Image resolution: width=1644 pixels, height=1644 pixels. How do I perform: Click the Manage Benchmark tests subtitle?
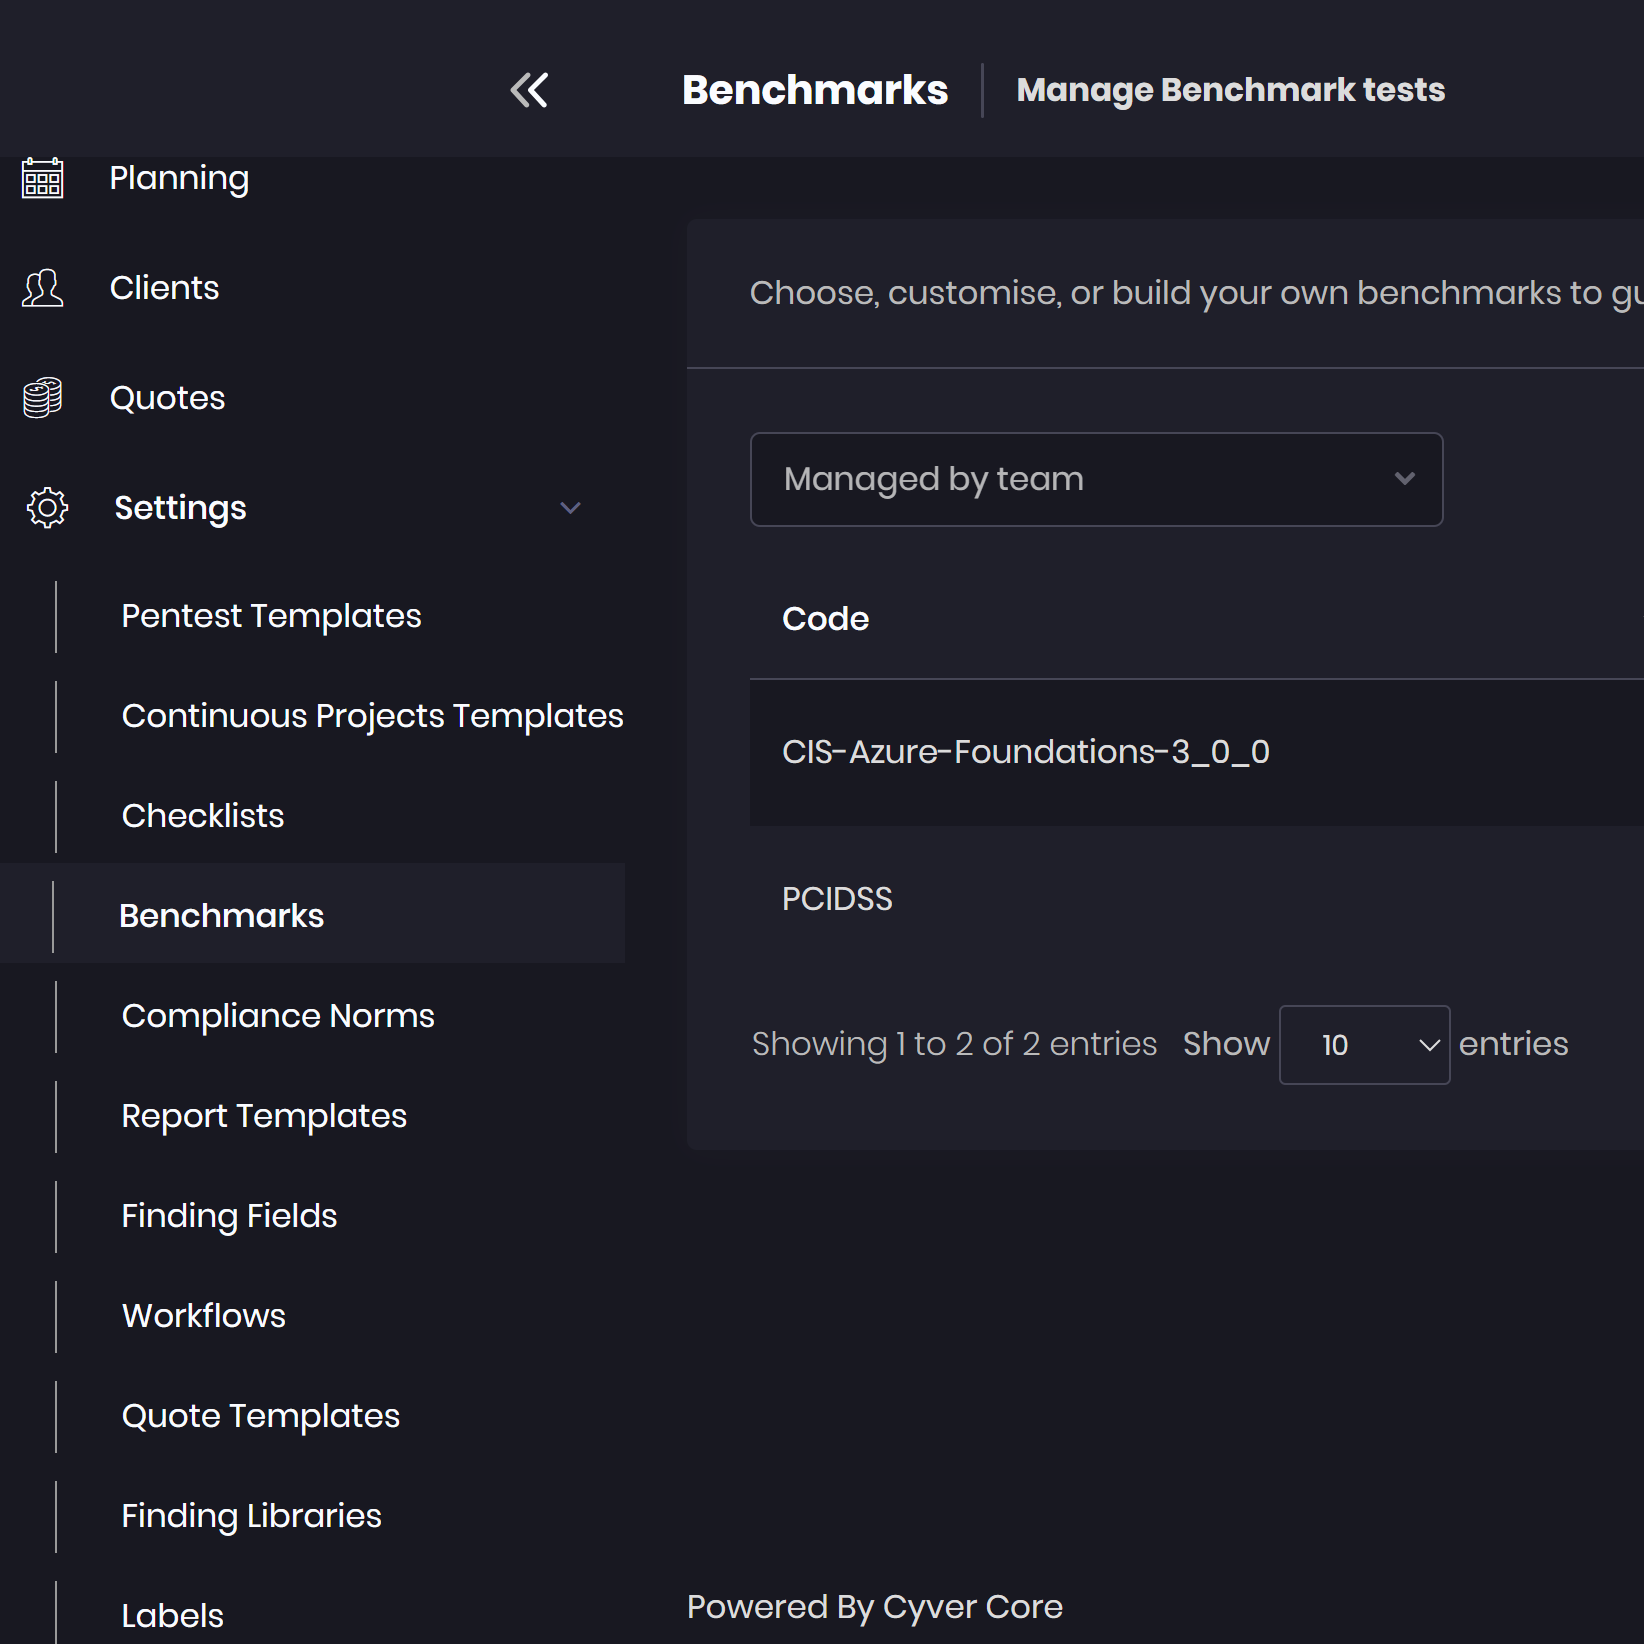1231,90
